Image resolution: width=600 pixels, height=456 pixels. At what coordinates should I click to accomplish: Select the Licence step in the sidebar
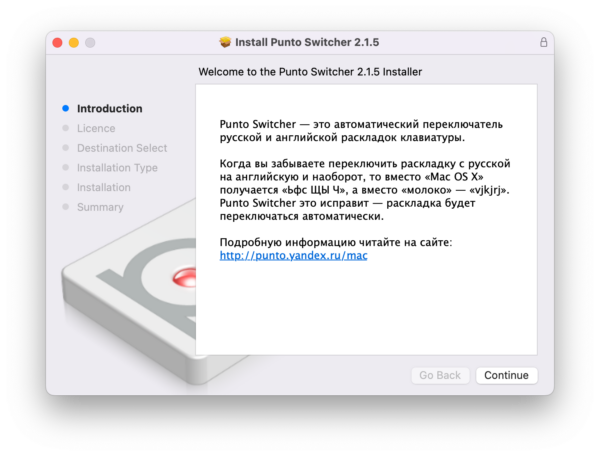(x=96, y=128)
